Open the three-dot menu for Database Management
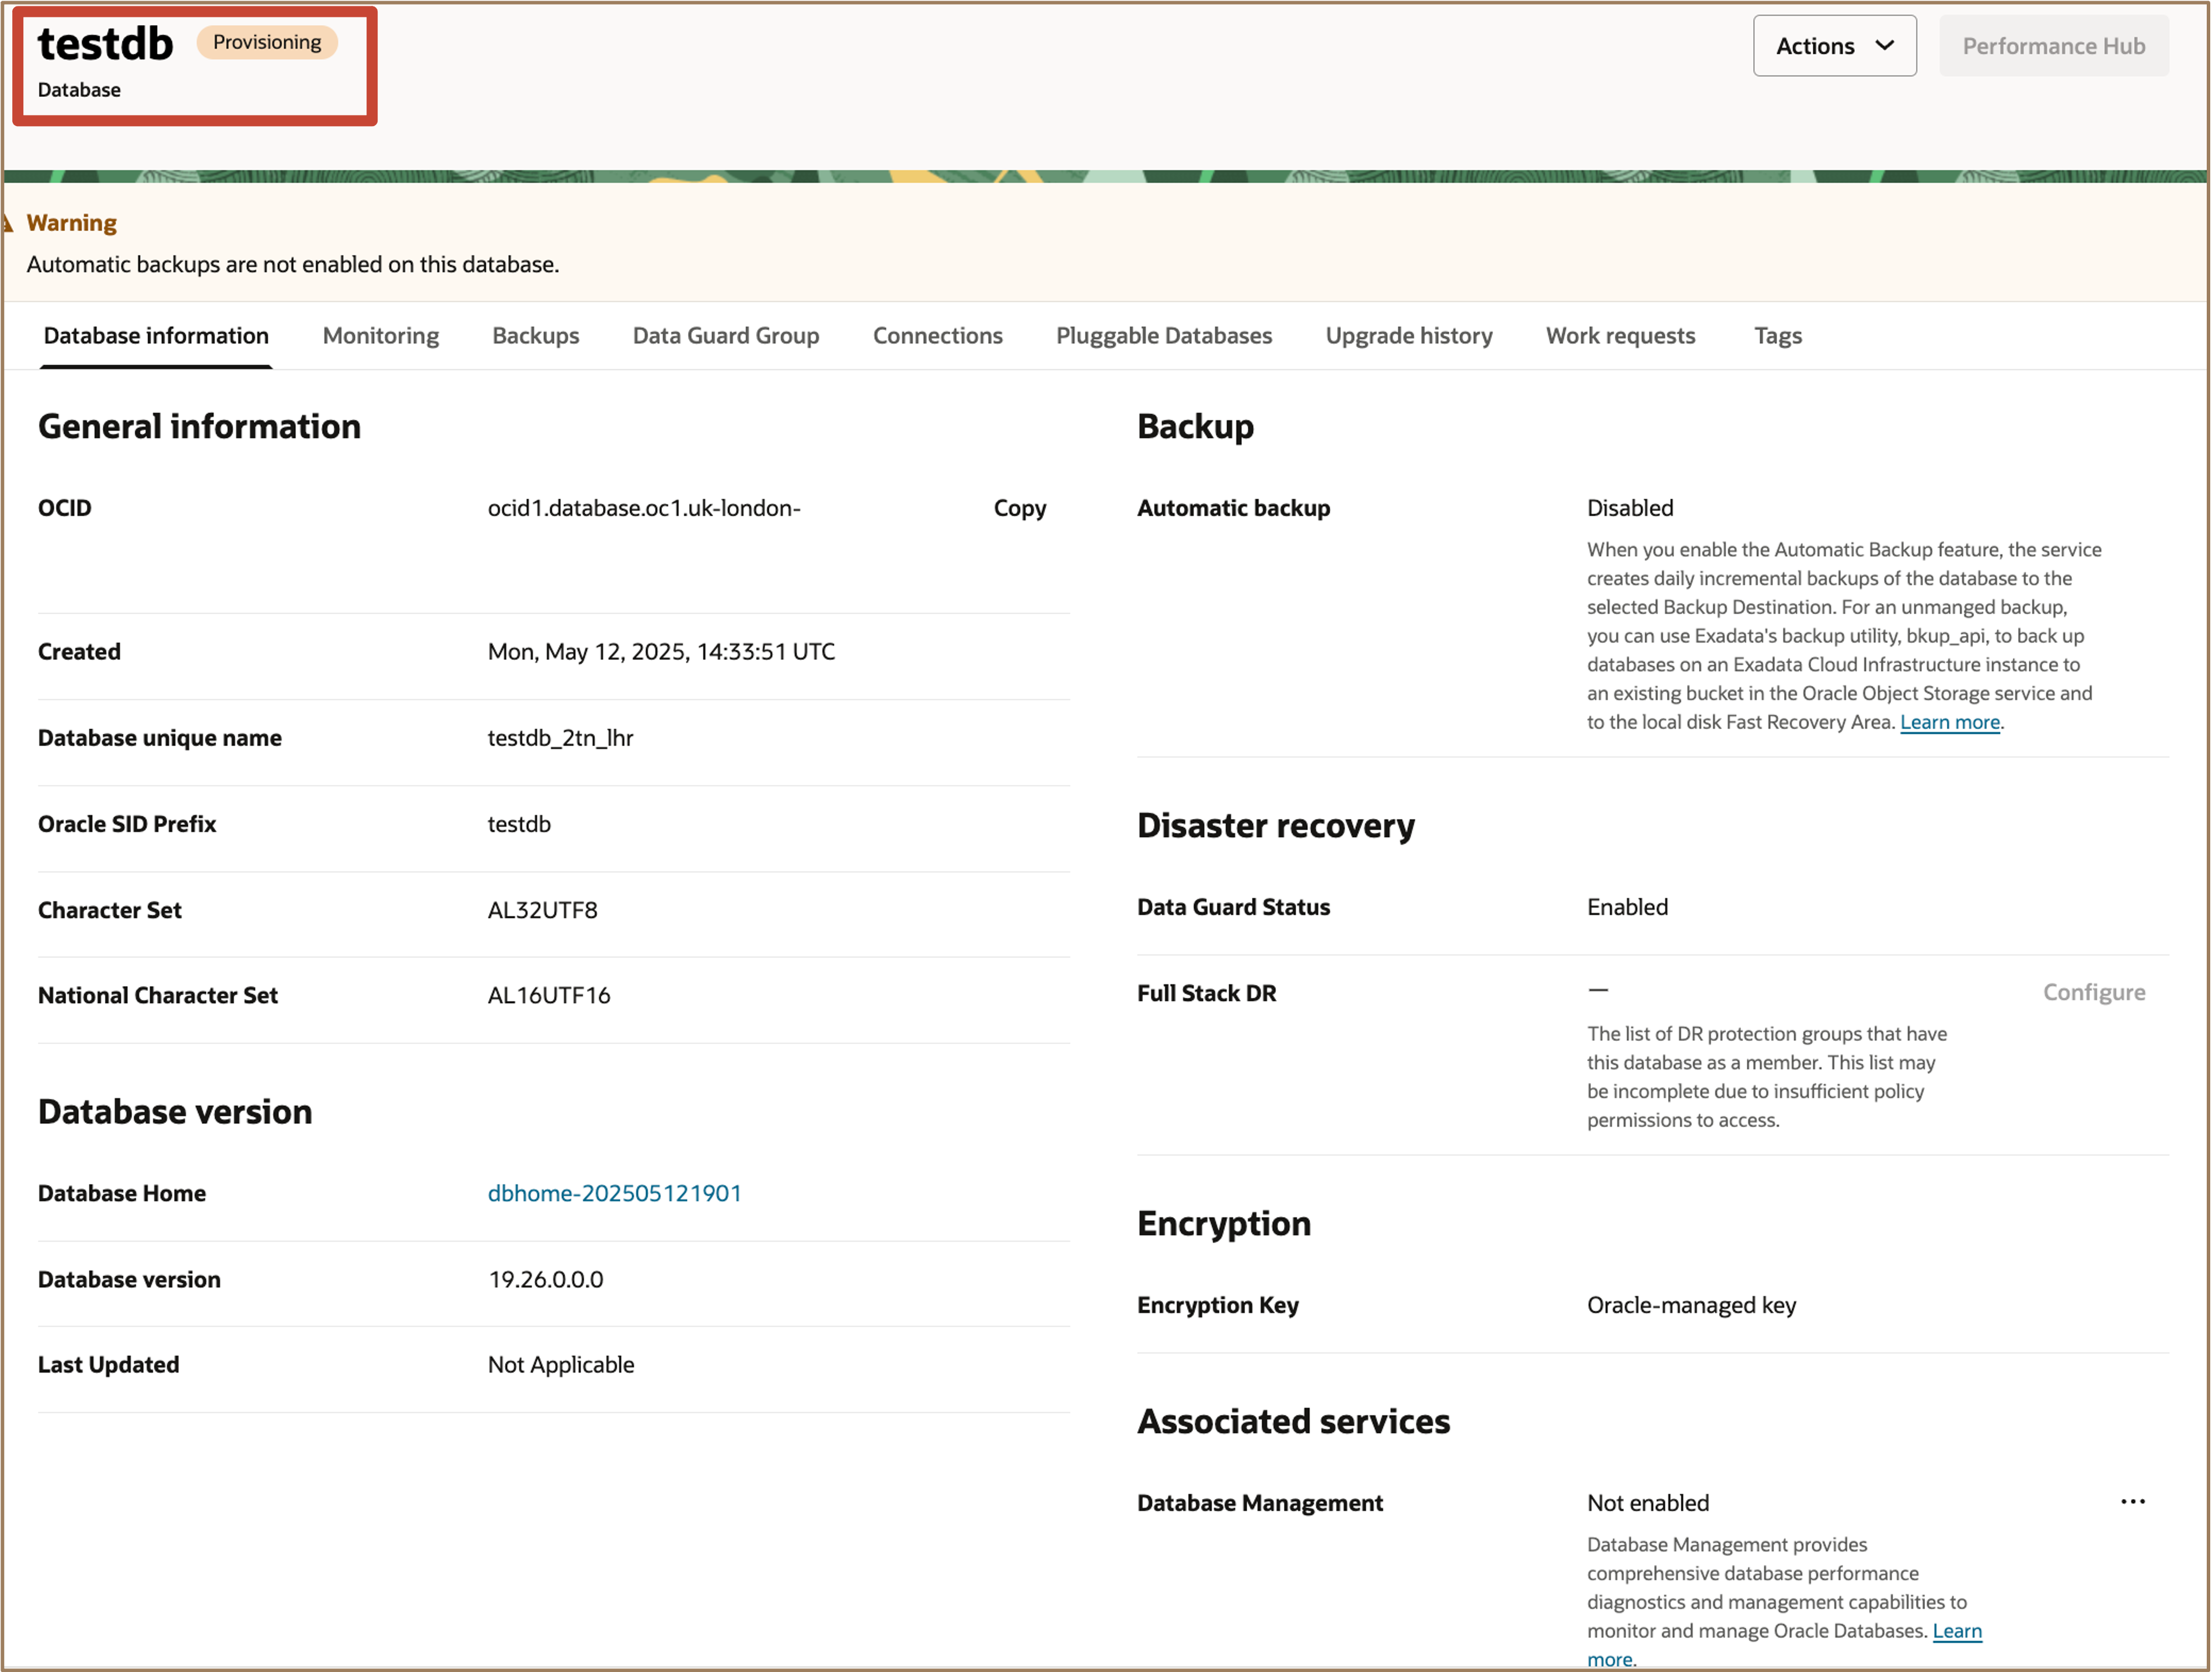Viewport: 2212px width, 1672px height. click(2134, 1501)
